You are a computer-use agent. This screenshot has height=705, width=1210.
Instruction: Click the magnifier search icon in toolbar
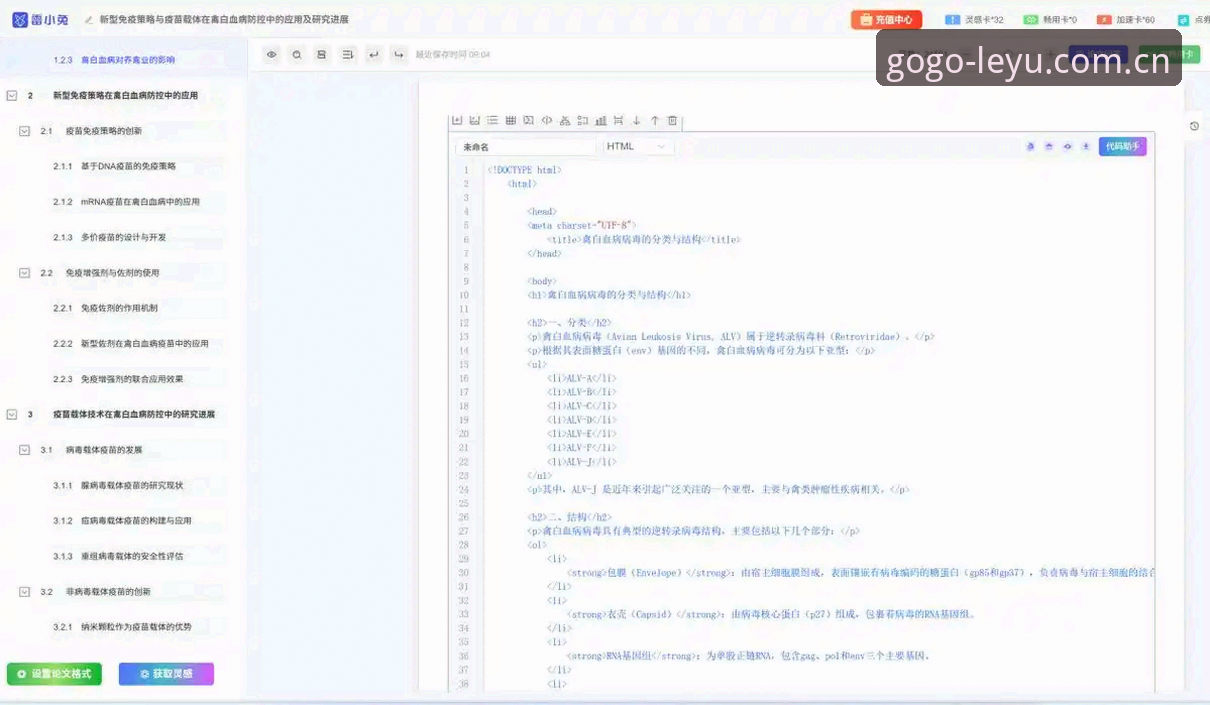pyautogui.click(x=297, y=55)
